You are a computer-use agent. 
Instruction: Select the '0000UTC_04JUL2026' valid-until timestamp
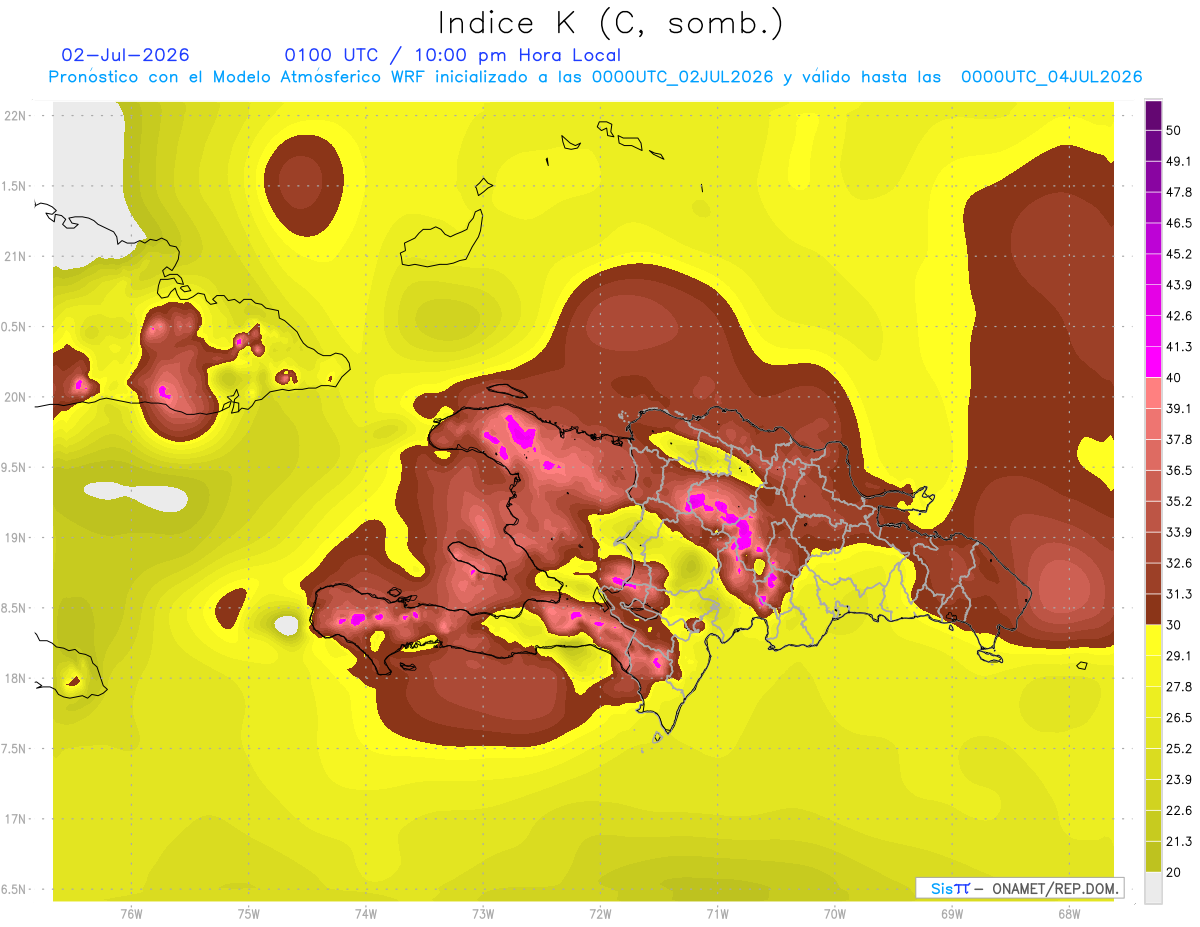point(1052,77)
